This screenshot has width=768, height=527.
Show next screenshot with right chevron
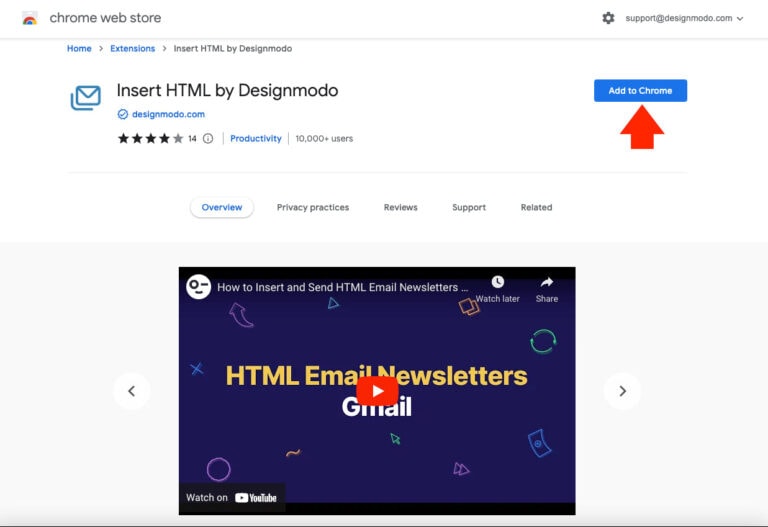point(622,391)
